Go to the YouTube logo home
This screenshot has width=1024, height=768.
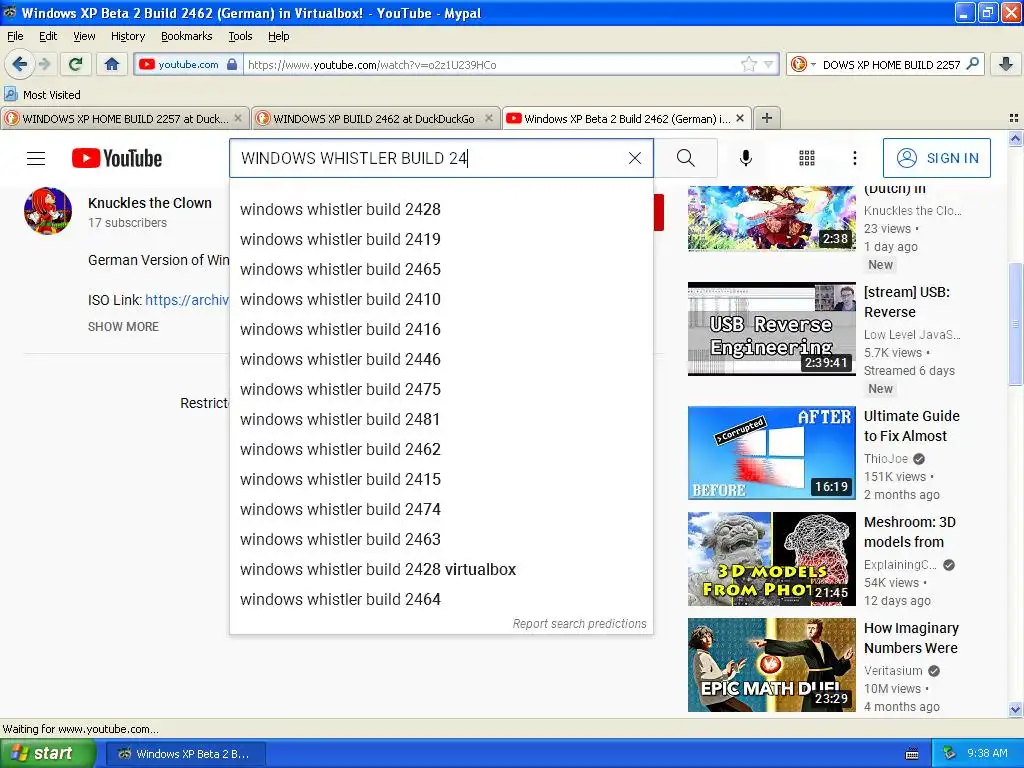117,158
